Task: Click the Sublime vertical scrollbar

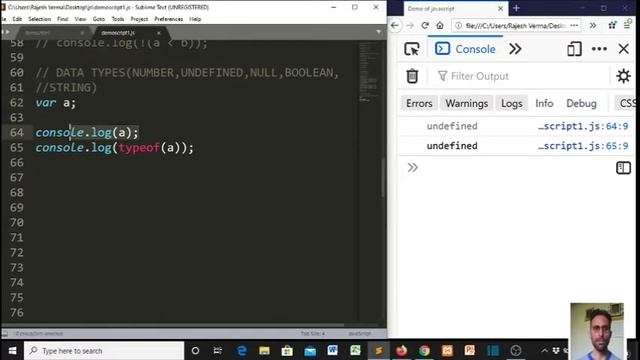Action: (x=383, y=178)
